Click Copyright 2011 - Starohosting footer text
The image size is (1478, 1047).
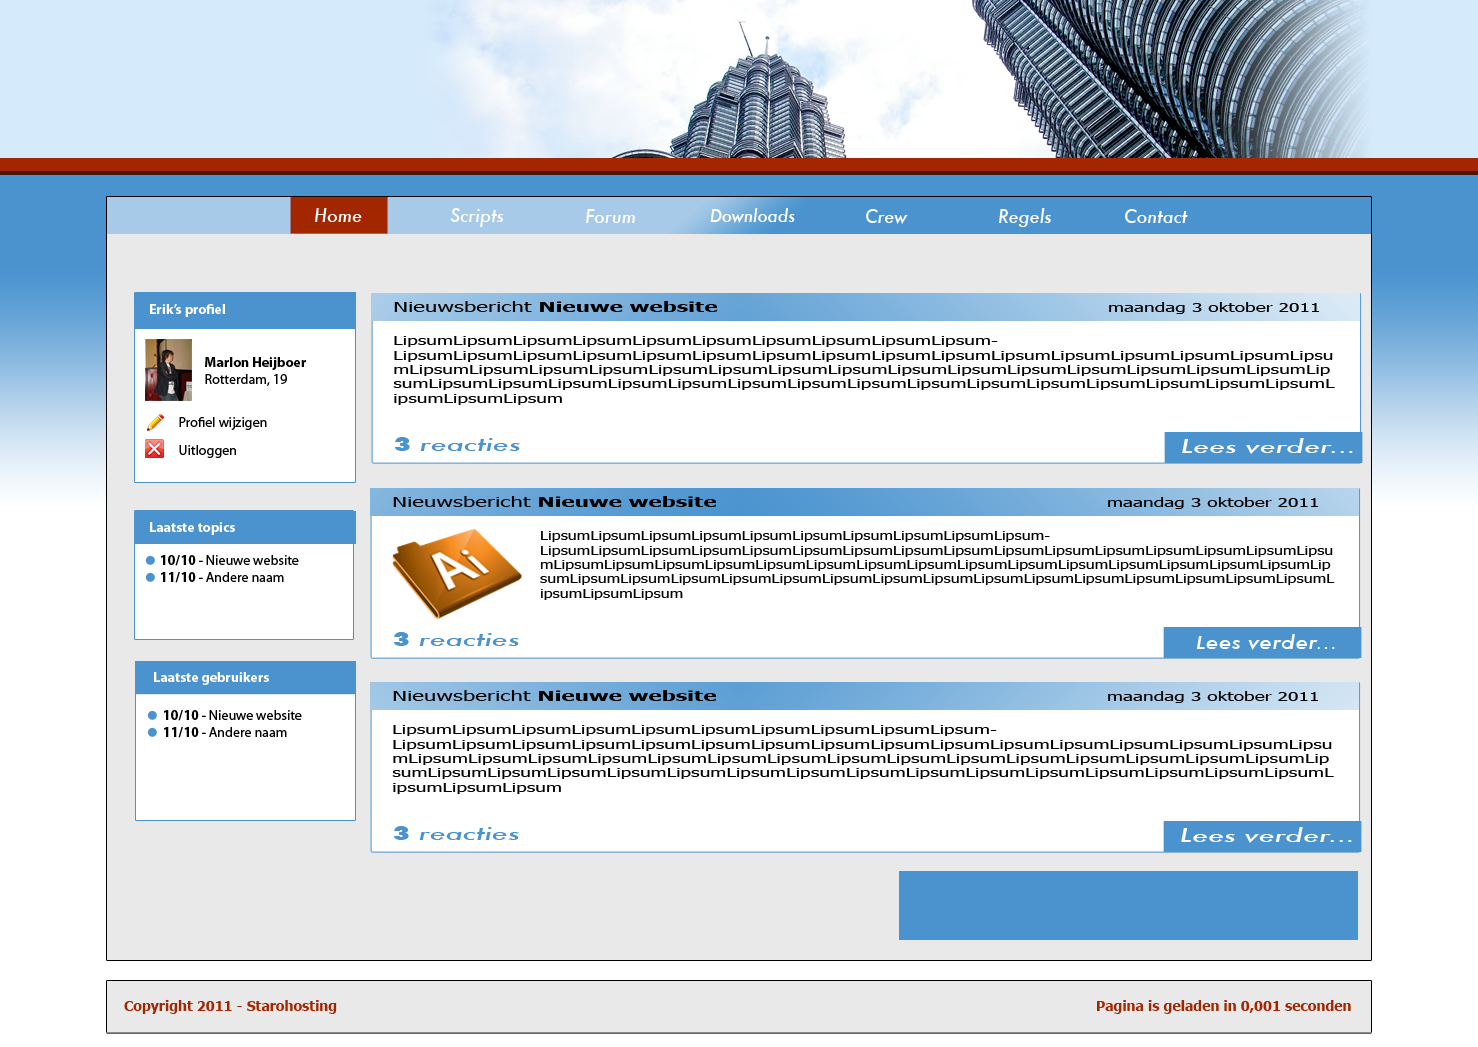coord(230,1006)
